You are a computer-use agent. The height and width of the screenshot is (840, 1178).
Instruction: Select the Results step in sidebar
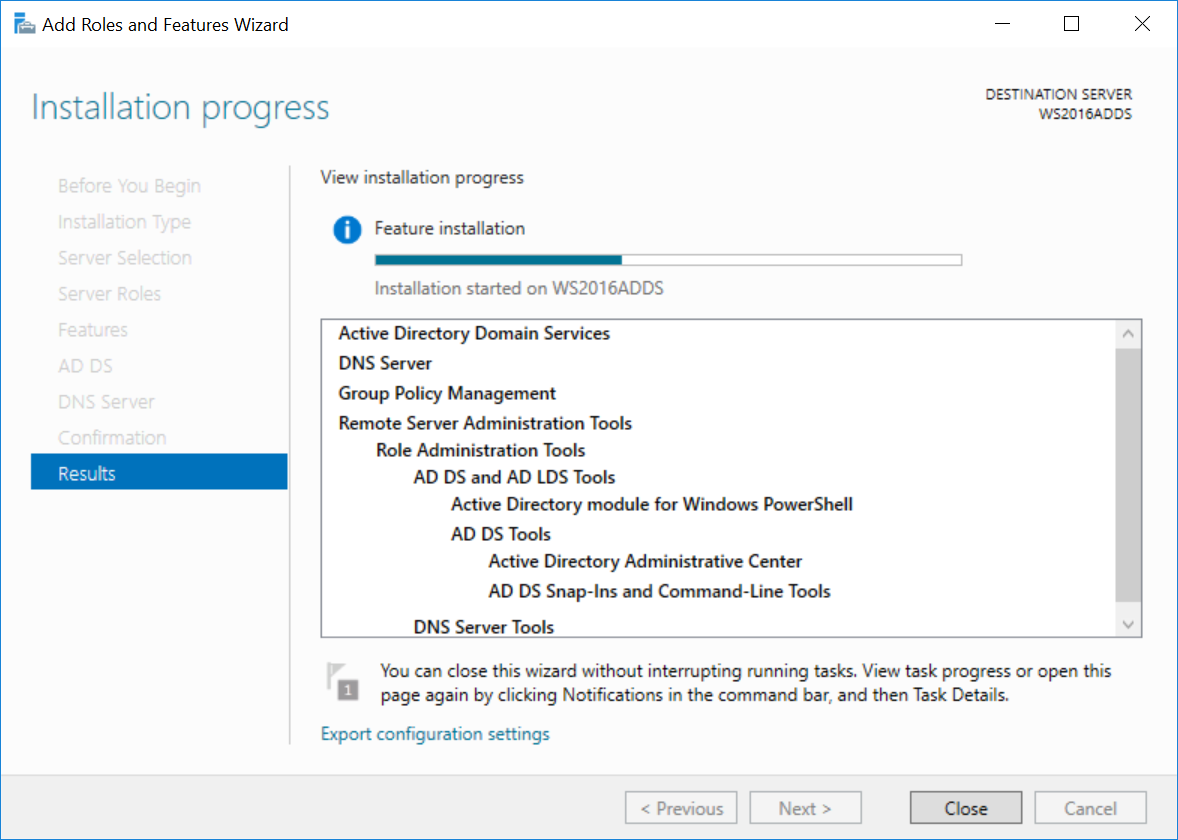[x=159, y=473]
